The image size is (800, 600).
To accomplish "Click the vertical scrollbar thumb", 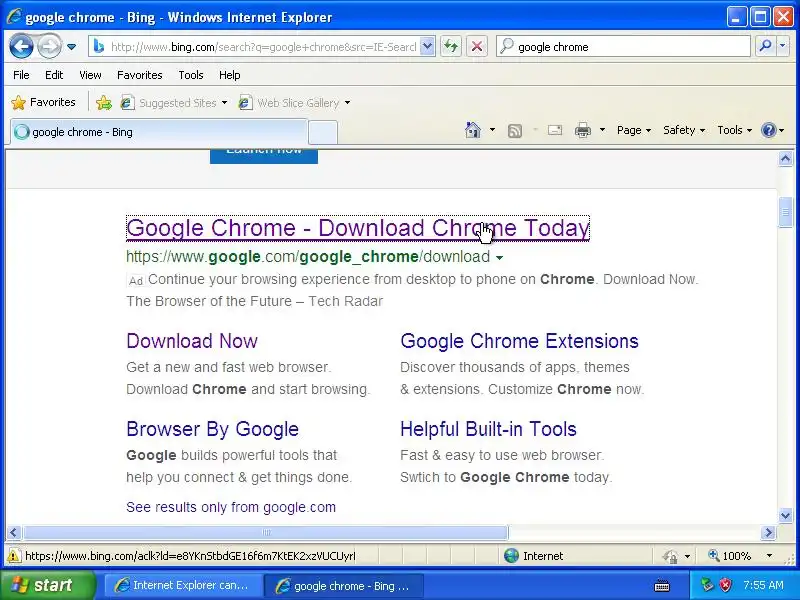I will coord(785,212).
